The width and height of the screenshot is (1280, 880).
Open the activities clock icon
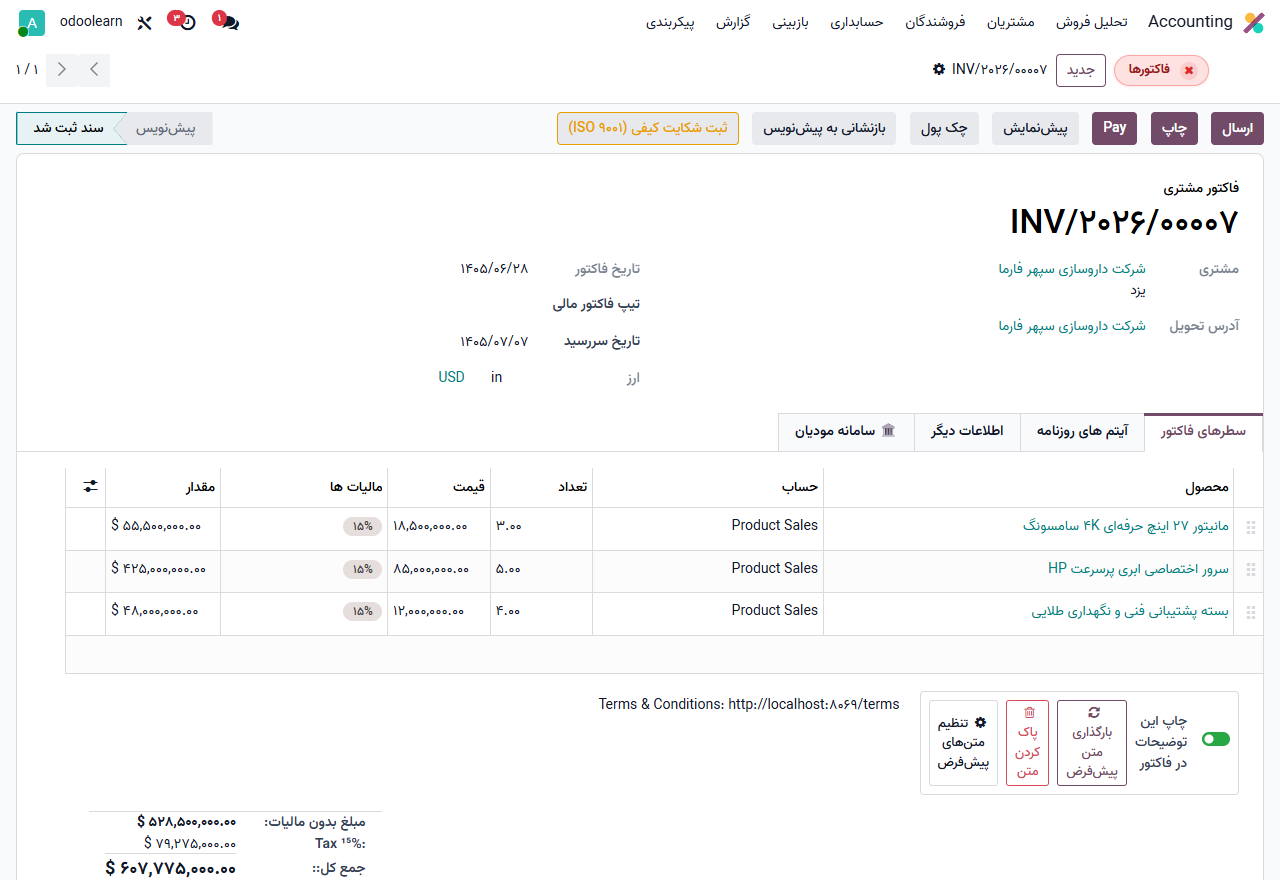pyautogui.click(x=183, y=21)
